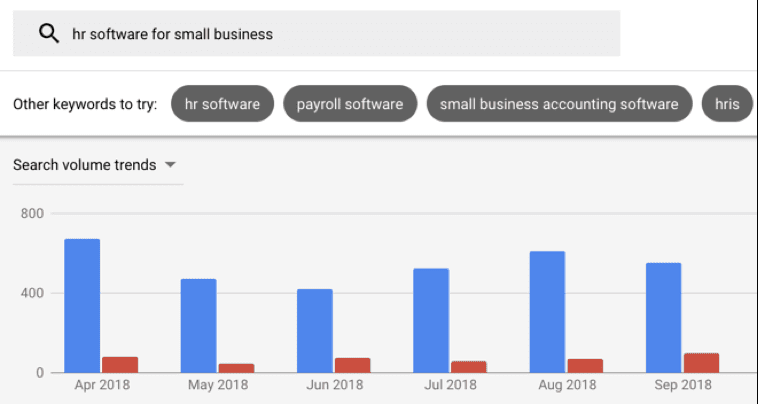Choose "small business accounting software" keyword chip
This screenshot has height=404, width=758.
(x=559, y=104)
